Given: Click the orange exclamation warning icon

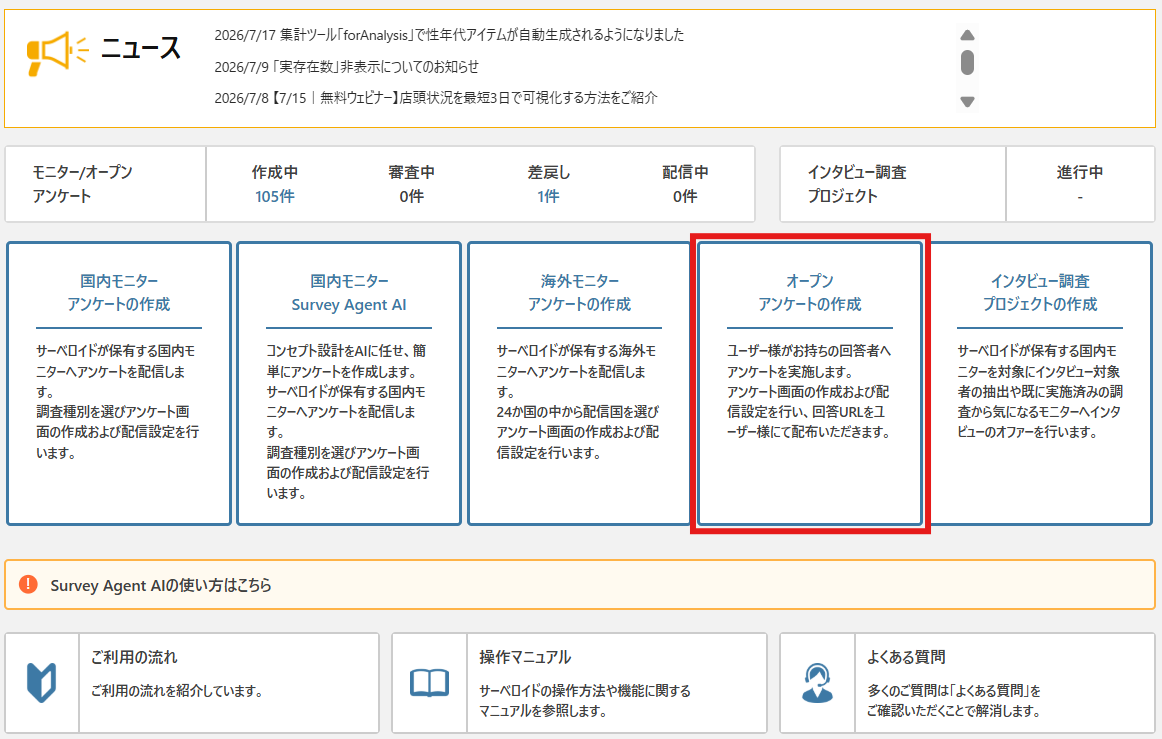Looking at the screenshot, I should 28,584.
